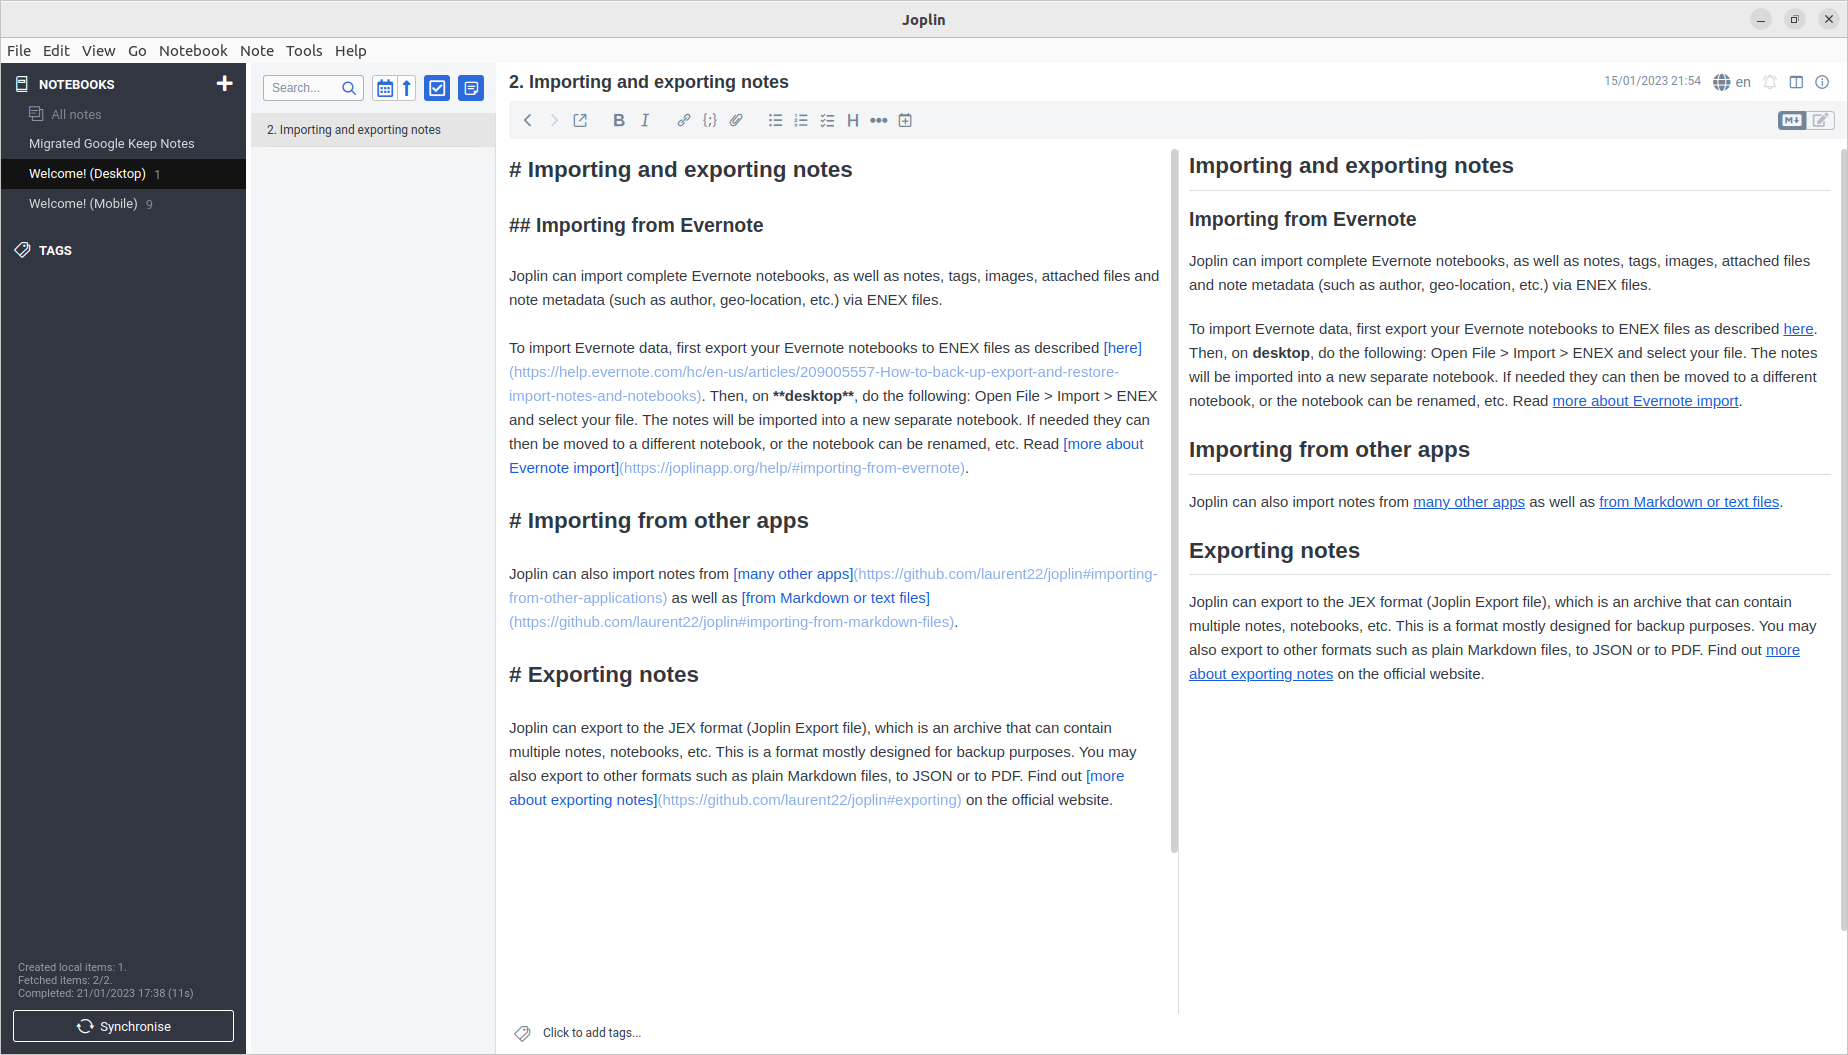The width and height of the screenshot is (1848, 1055).
Task: Switch to Markdown editor toggle
Action: click(1792, 120)
